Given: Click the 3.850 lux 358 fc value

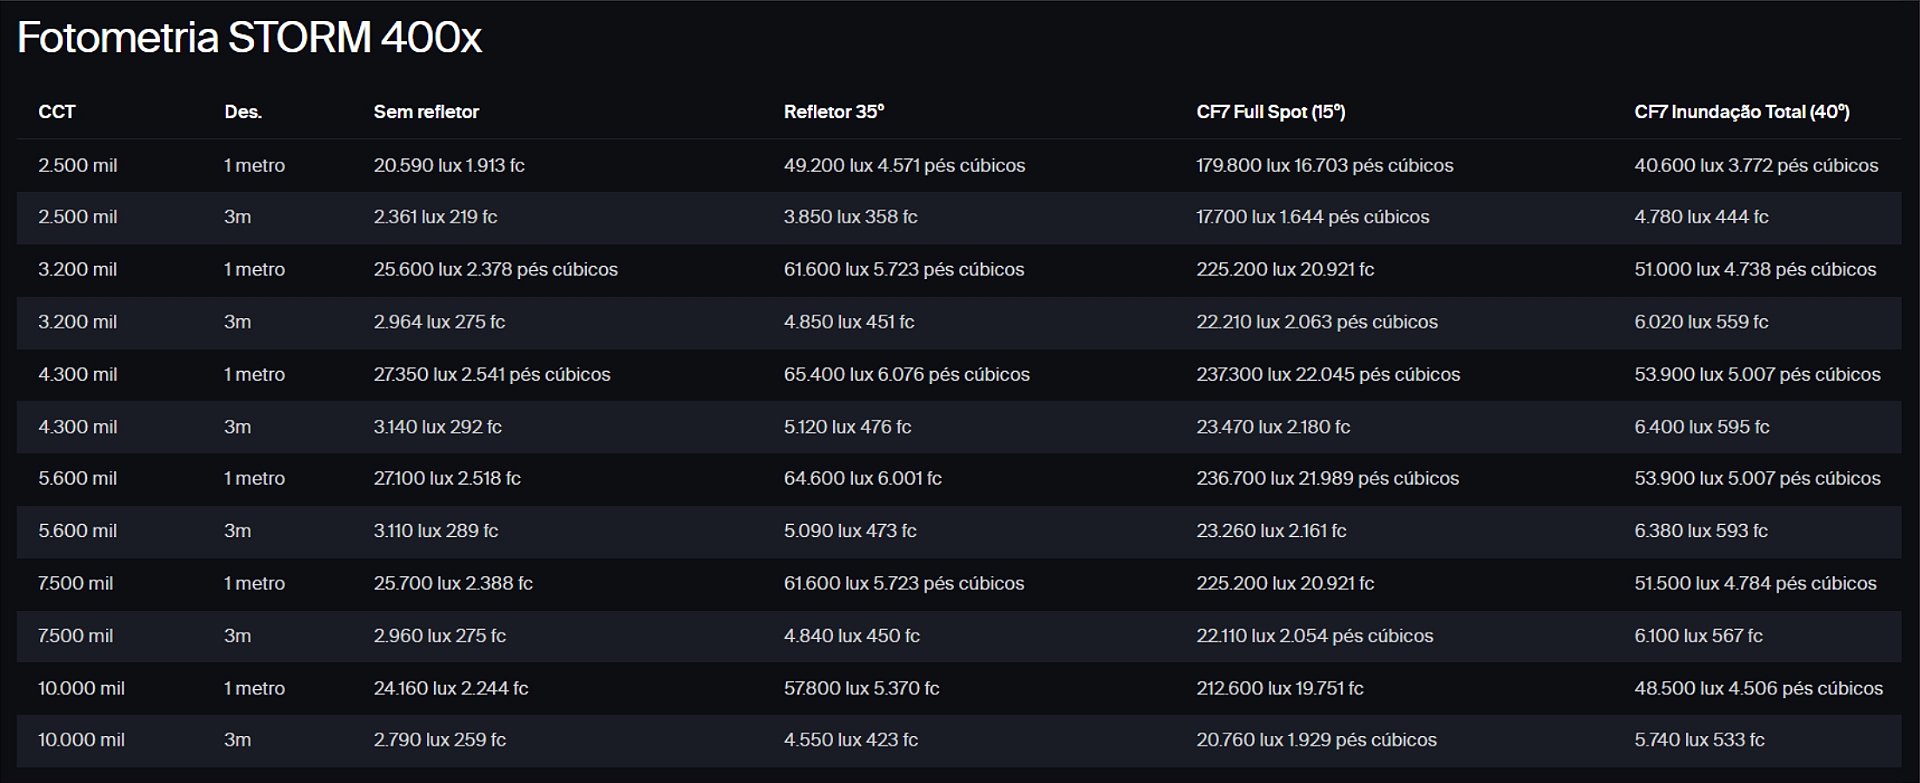Looking at the screenshot, I should click(x=850, y=217).
